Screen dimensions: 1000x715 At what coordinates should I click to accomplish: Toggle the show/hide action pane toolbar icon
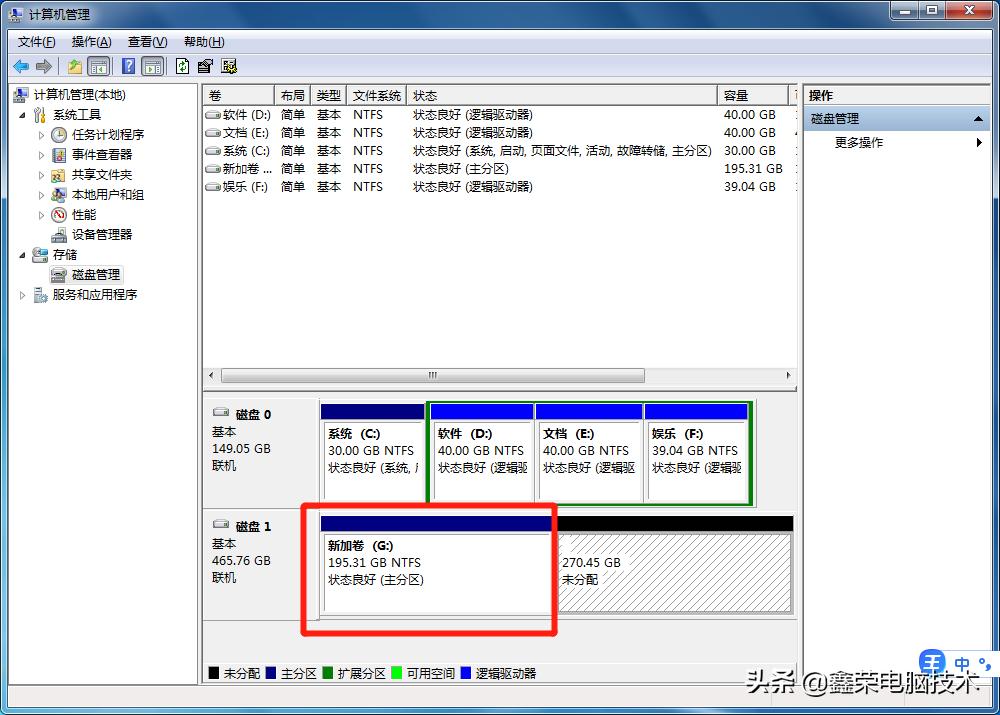(x=152, y=66)
